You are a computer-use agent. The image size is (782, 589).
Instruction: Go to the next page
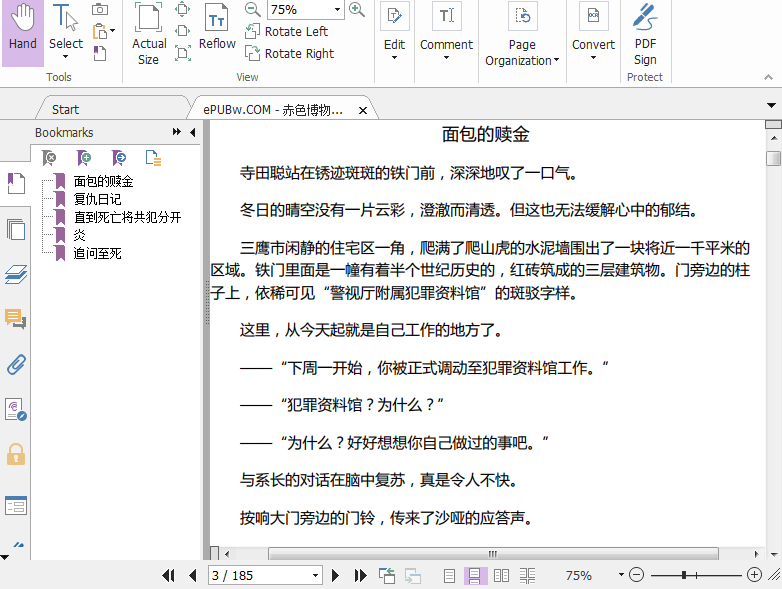point(335,576)
